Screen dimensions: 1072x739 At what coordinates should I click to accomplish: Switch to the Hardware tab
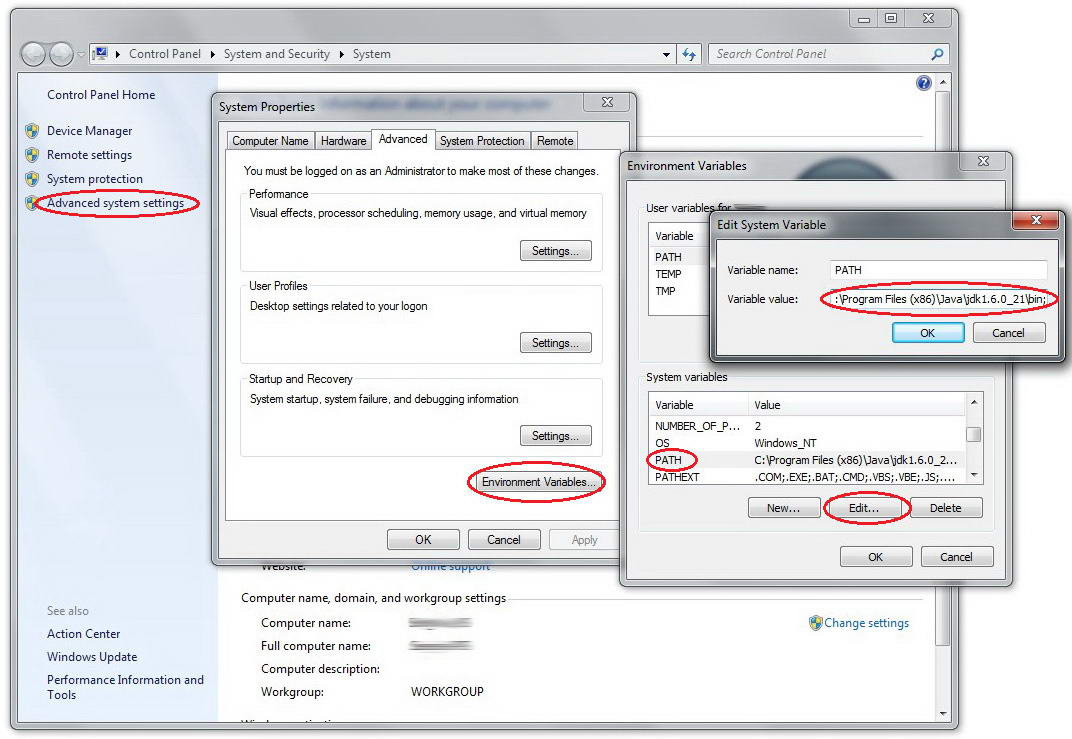(x=343, y=141)
